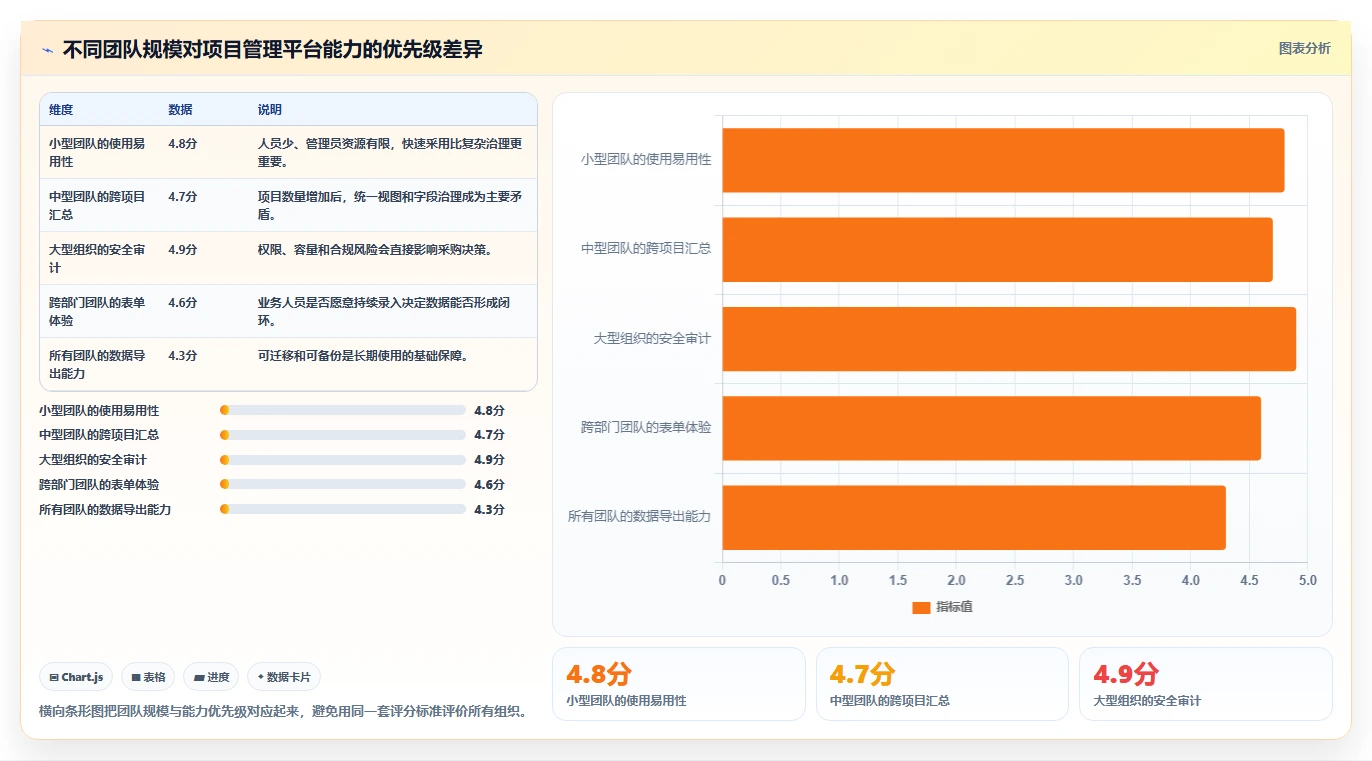This screenshot has height=761, width=1372.
Task: Click the 所有团队的数据导出能力 progress bar
Action: pos(343,509)
